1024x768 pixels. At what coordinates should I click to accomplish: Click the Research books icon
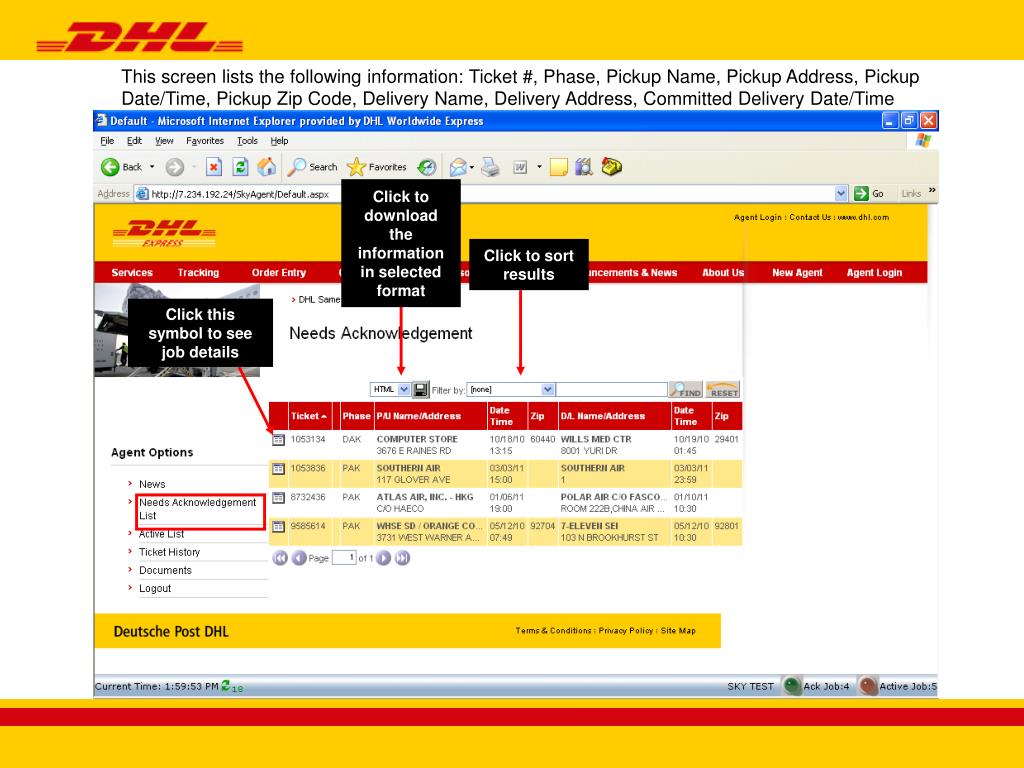[584, 167]
